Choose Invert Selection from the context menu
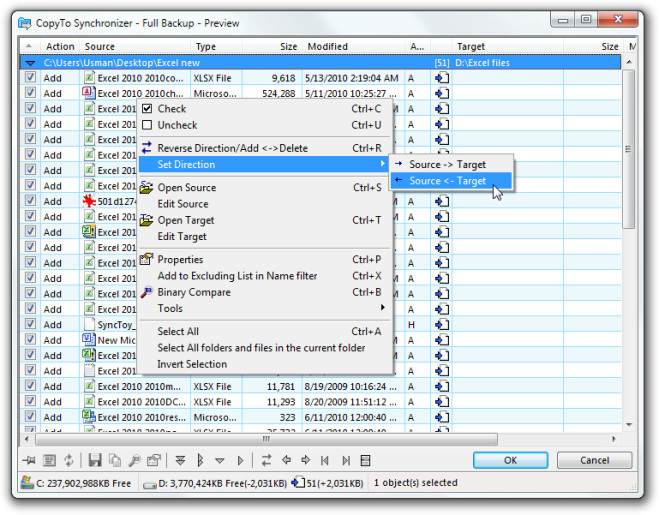The width and height of the screenshot is (660, 515). tap(264, 364)
